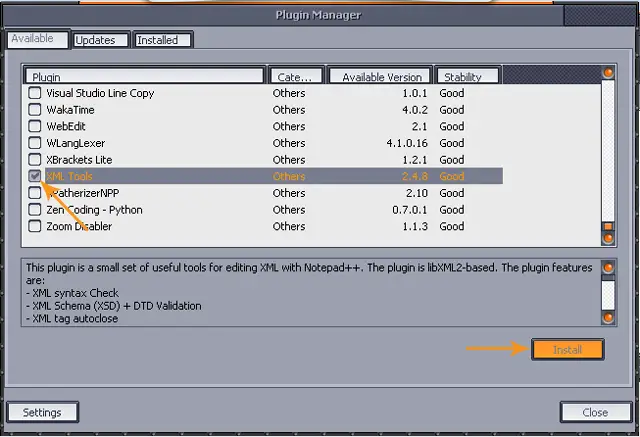This screenshot has width=640, height=437.
Task: Open the Settings button
Action: coord(42,413)
